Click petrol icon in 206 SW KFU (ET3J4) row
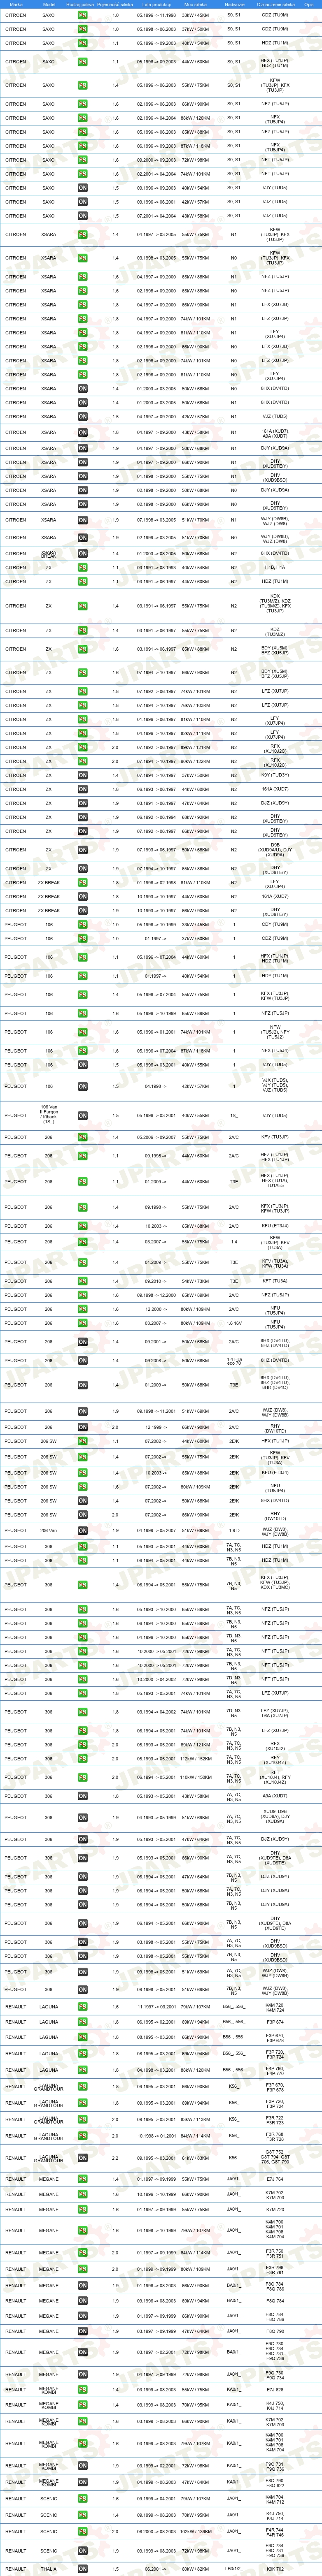Screen dimensions: 322x2576 click(83, 1473)
